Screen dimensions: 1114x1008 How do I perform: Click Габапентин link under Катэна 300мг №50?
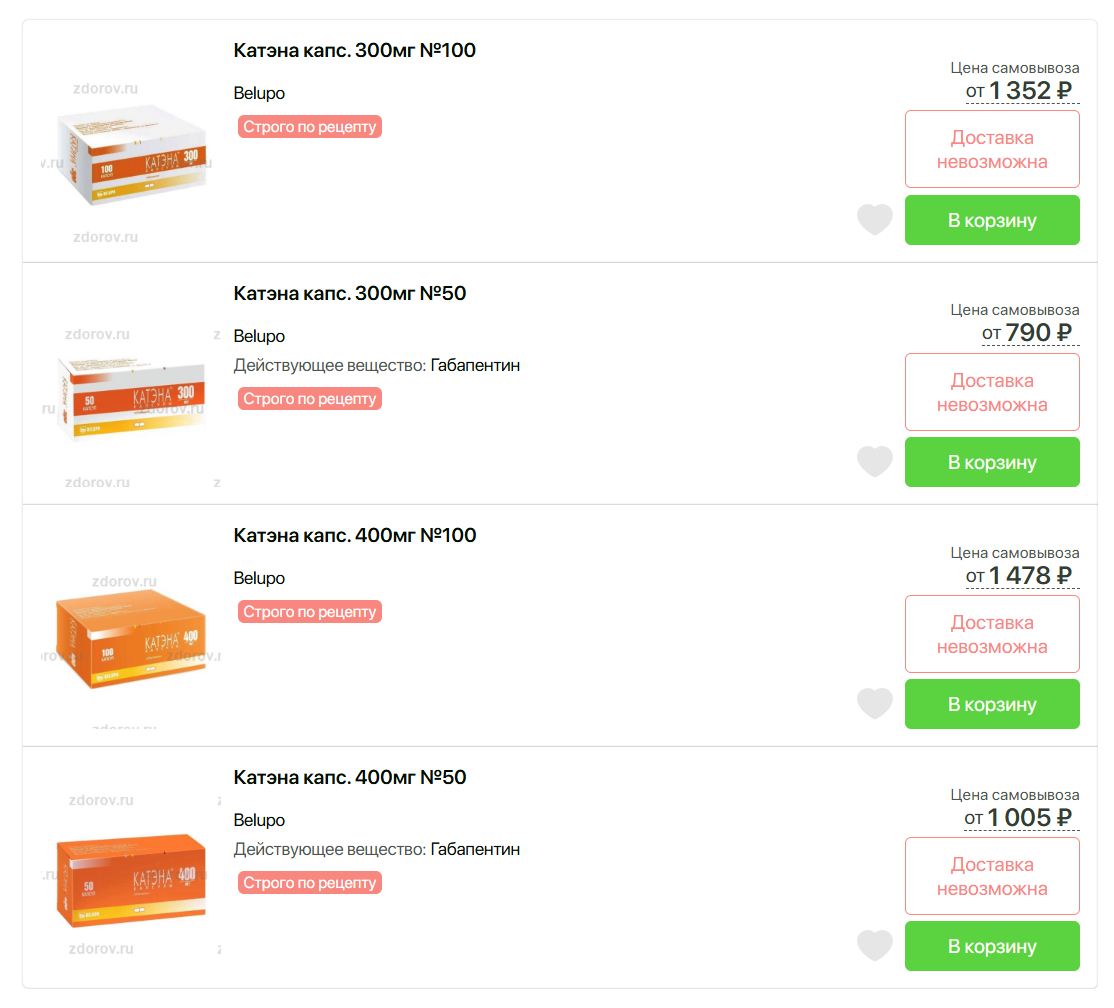pyautogui.click(x=475, y=366)
